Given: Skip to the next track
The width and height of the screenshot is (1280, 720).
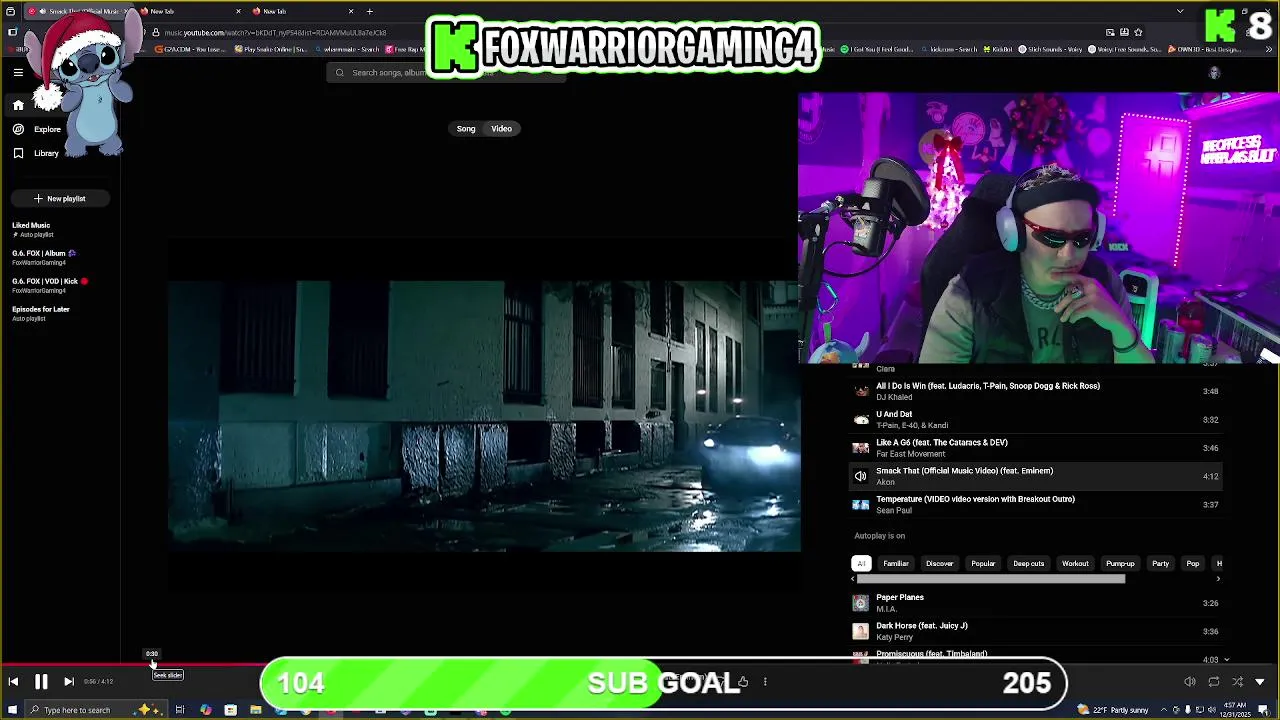Looking at the screenshot, I should coord(68,682).
